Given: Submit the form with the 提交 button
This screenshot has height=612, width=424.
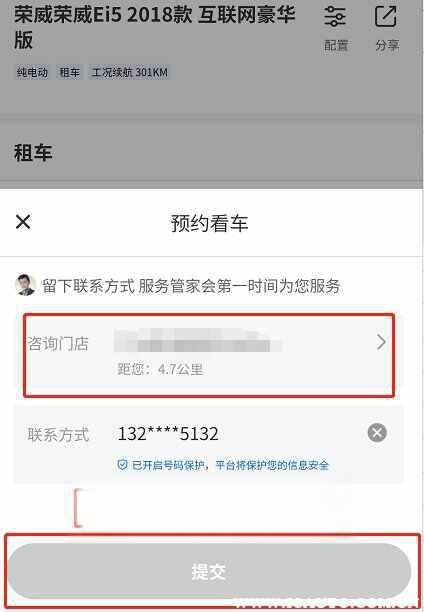Looking at the screenshot, I should point(209,571).
